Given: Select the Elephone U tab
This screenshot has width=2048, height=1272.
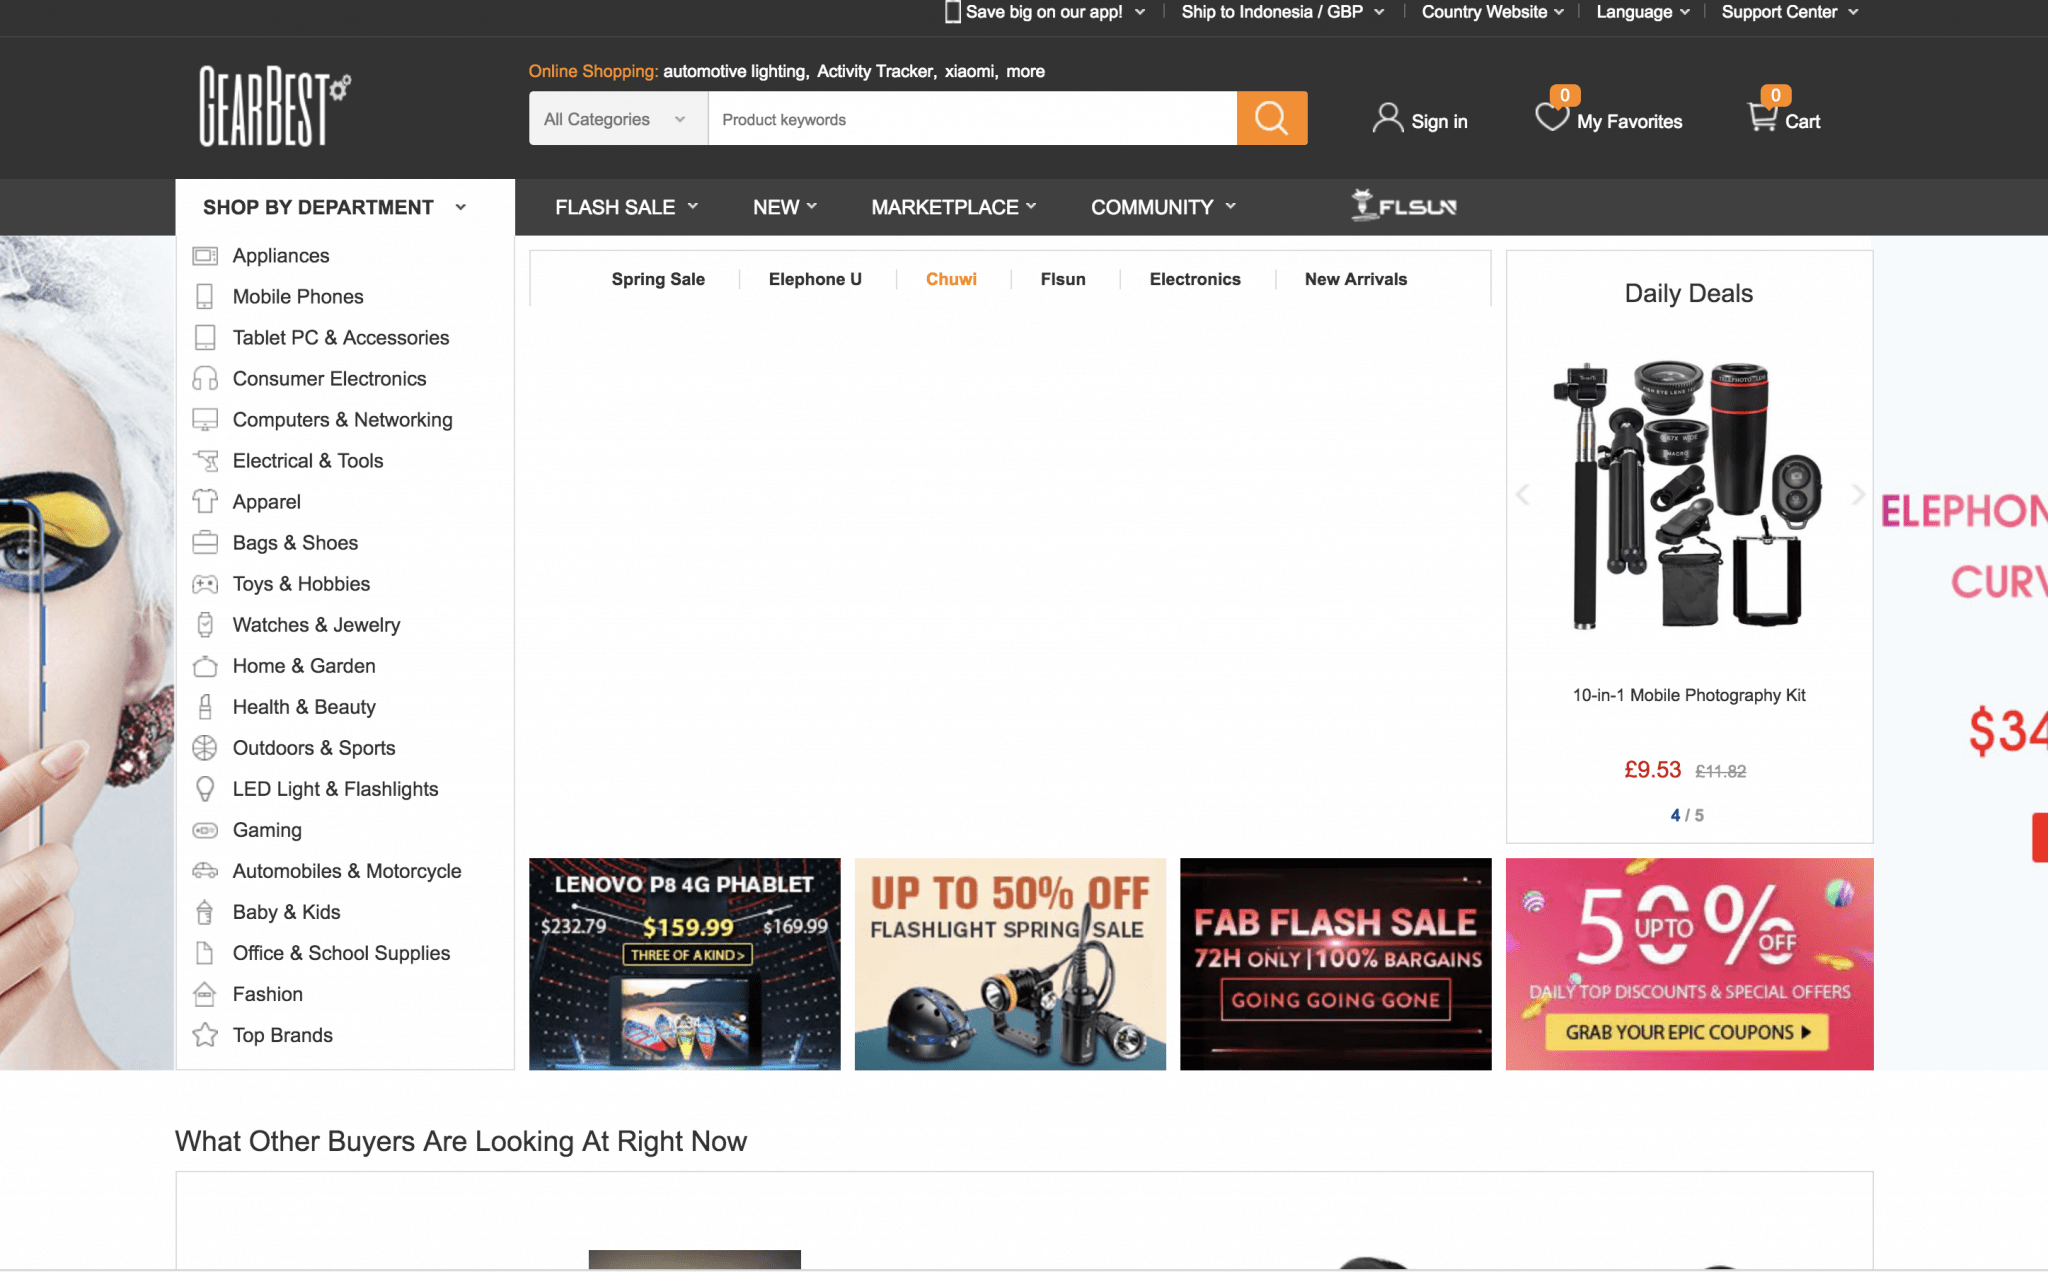Looking at the screenshot, I should click(x=815, y=279).
